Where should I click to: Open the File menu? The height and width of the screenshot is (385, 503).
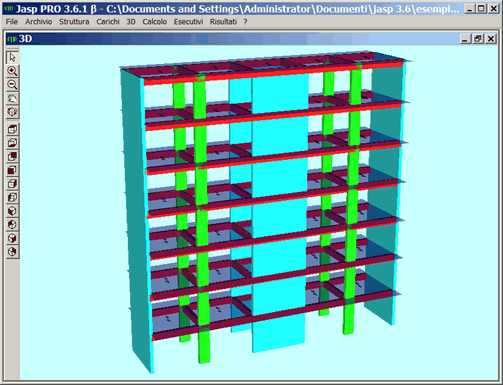[x=12, y=22]
